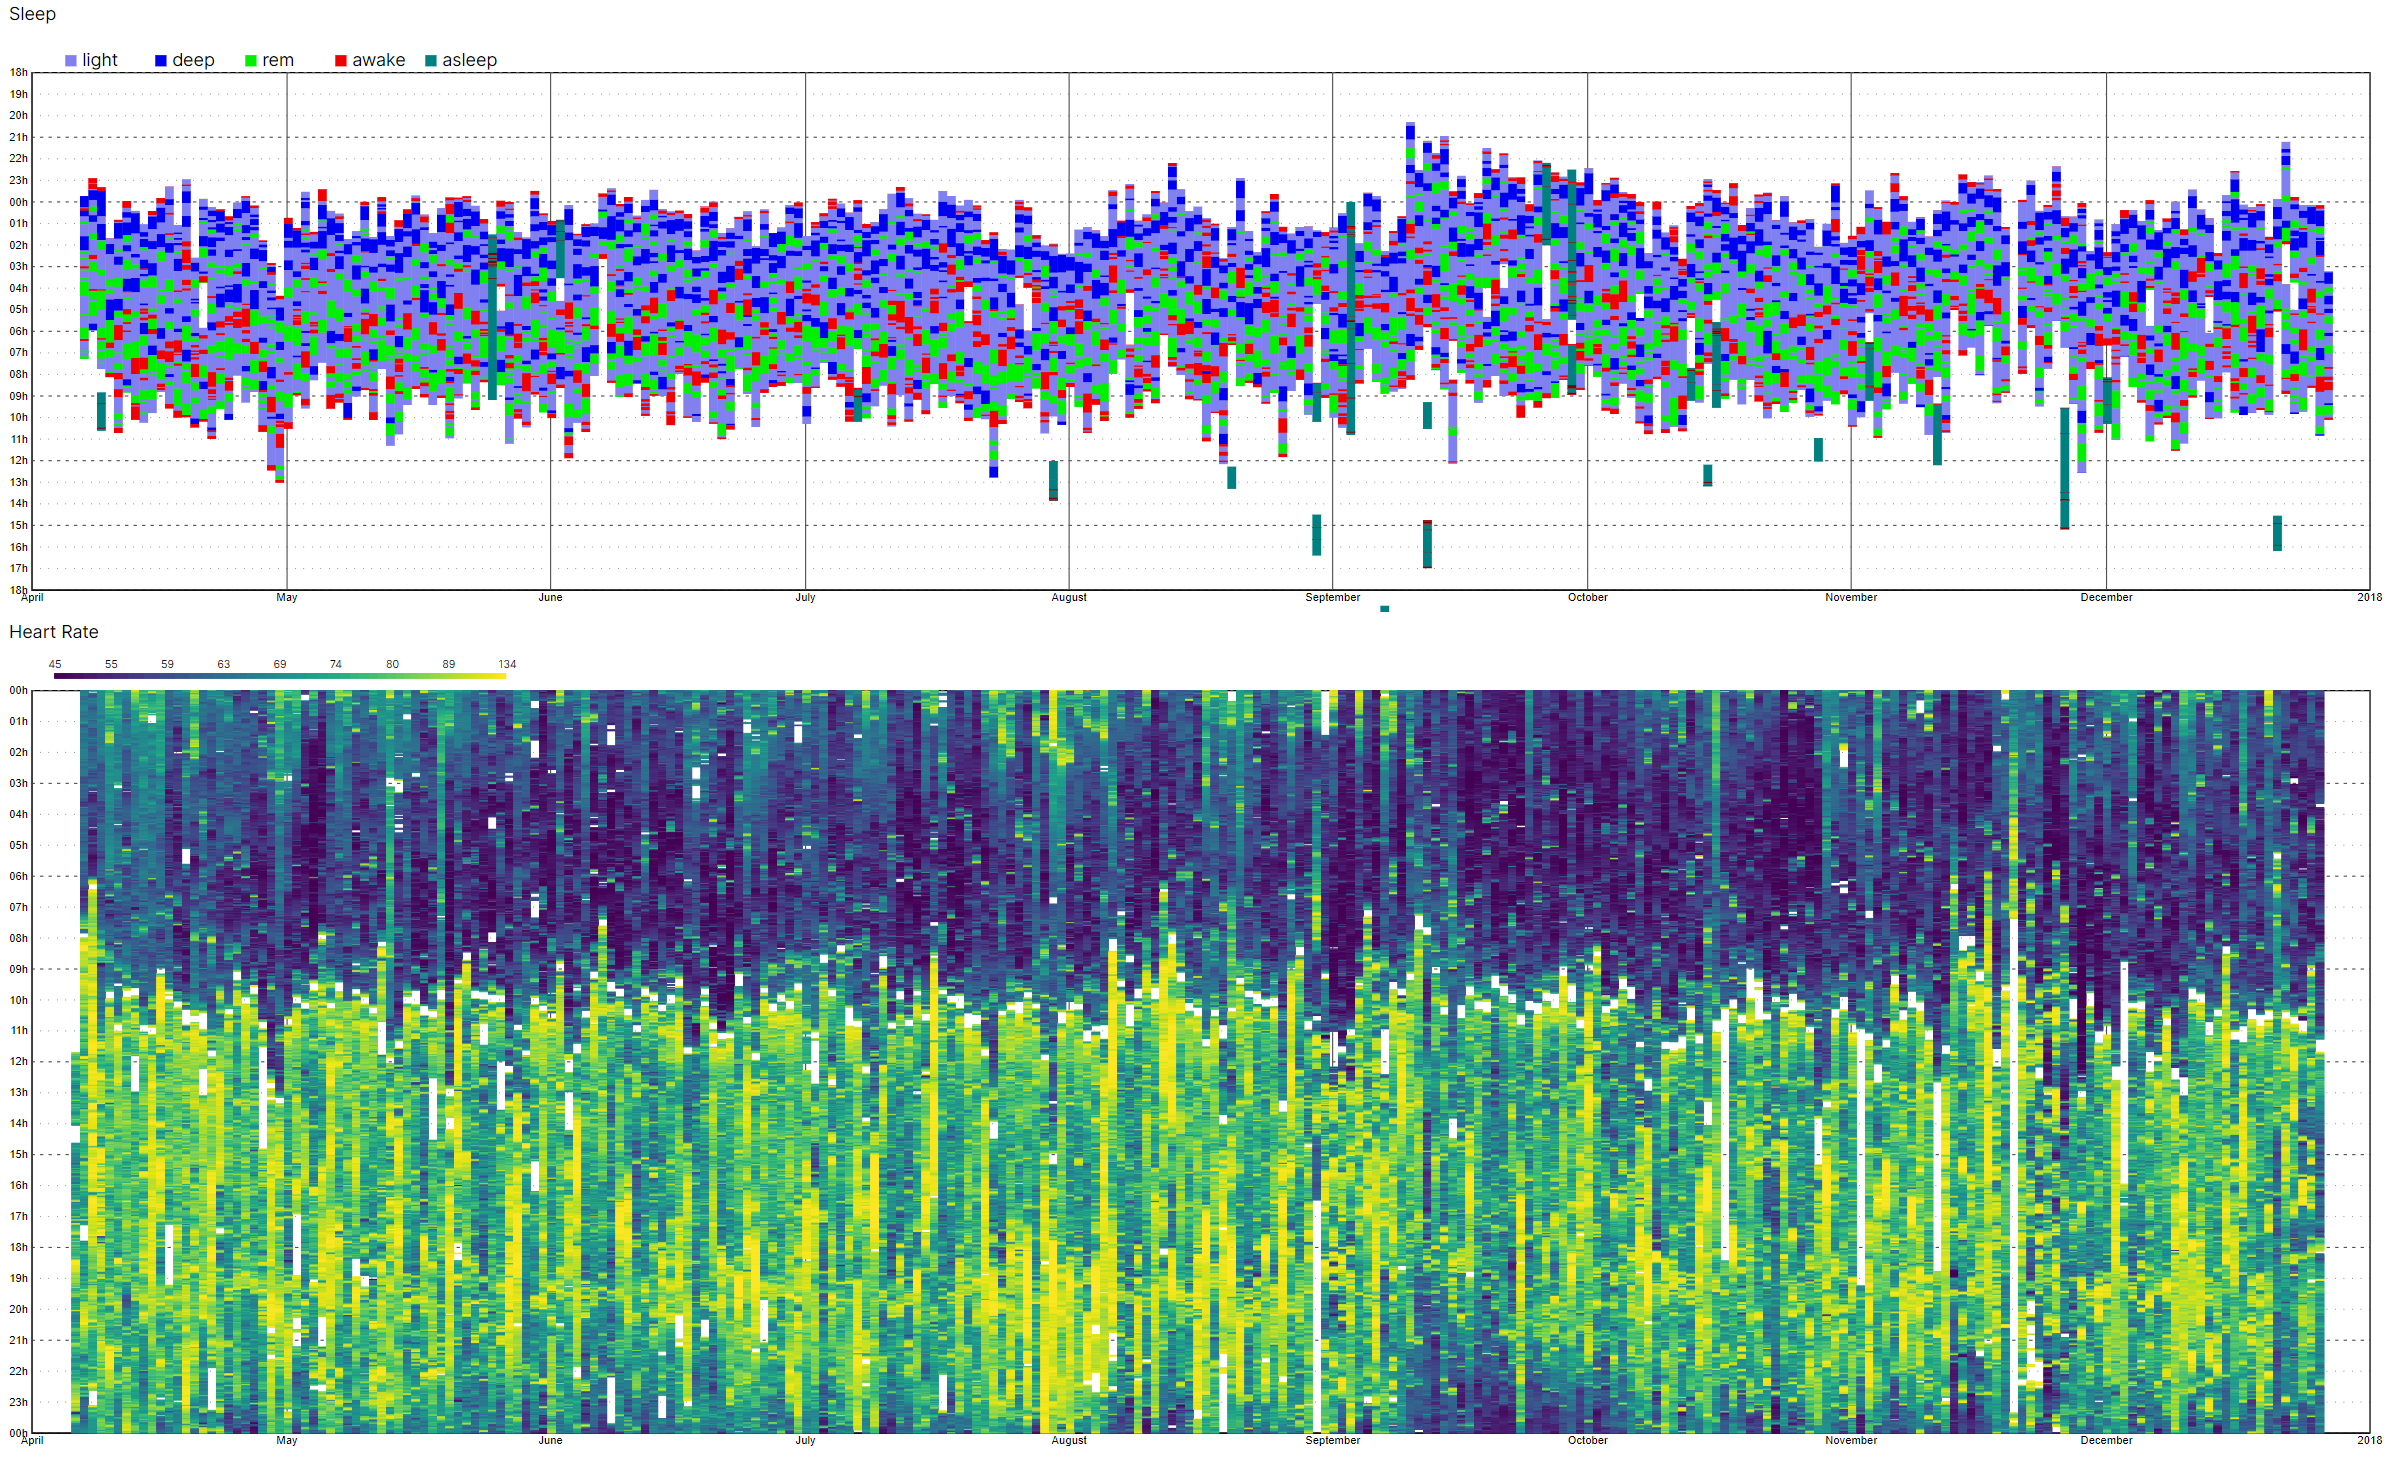The width and height of the screenshot is (2391, 1469).
Task: Click the August label under heart rate chart
Action: click(1069, 1441)
